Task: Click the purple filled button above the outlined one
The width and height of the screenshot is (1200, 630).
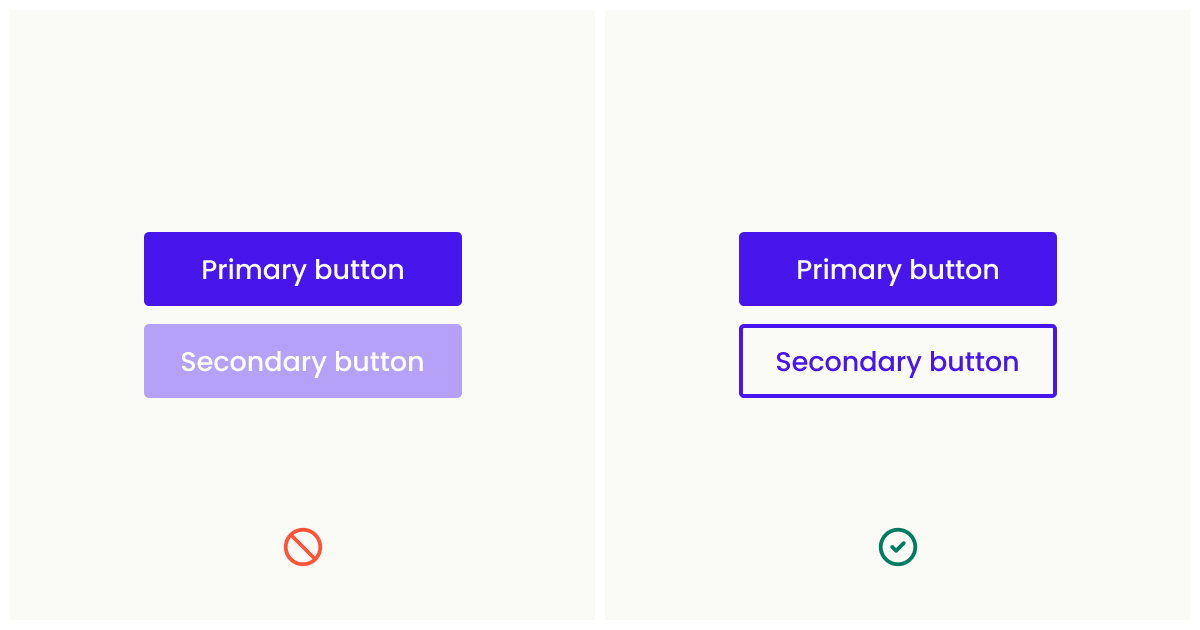Action: [897, 269]
